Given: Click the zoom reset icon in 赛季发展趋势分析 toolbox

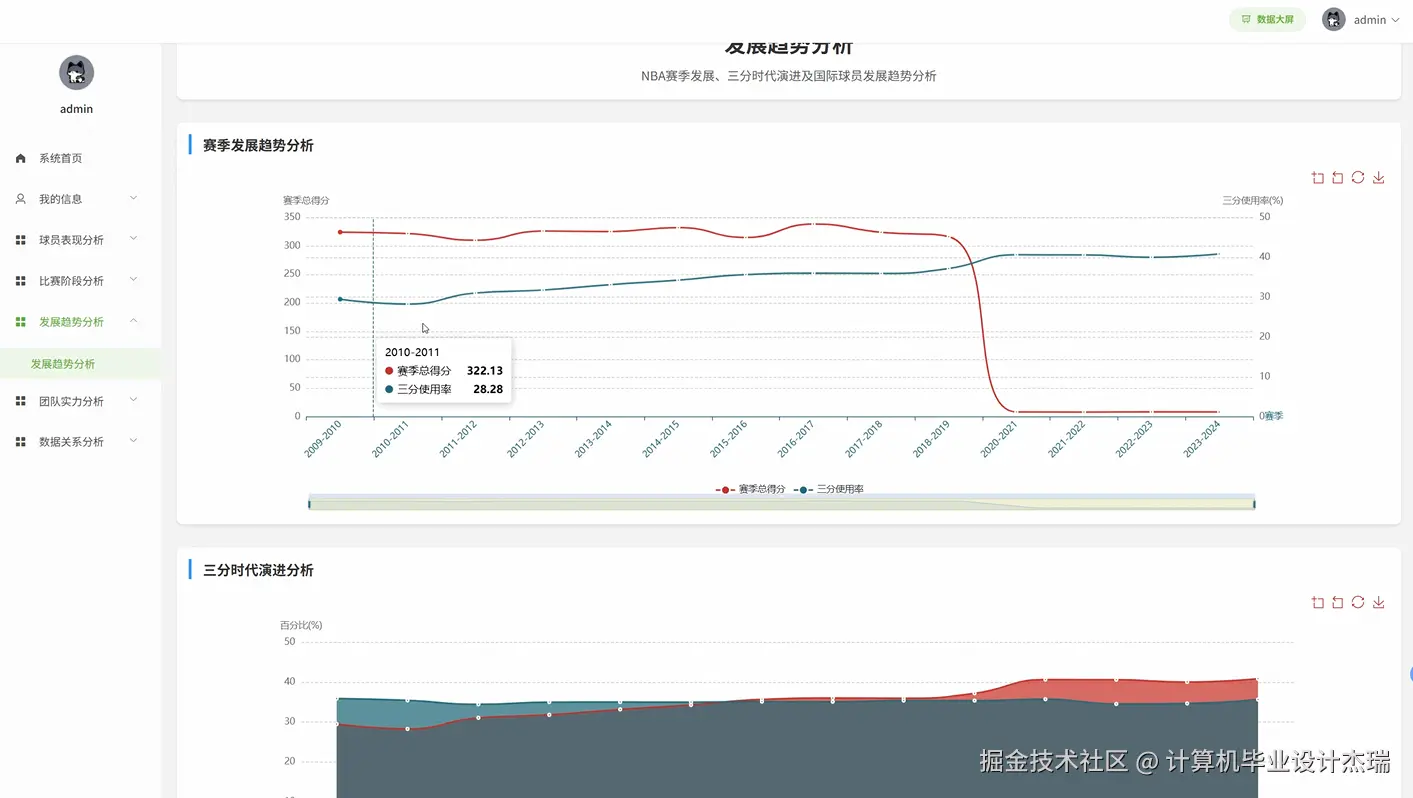Looking at the screenshot, I should (x=1337, y=178).
